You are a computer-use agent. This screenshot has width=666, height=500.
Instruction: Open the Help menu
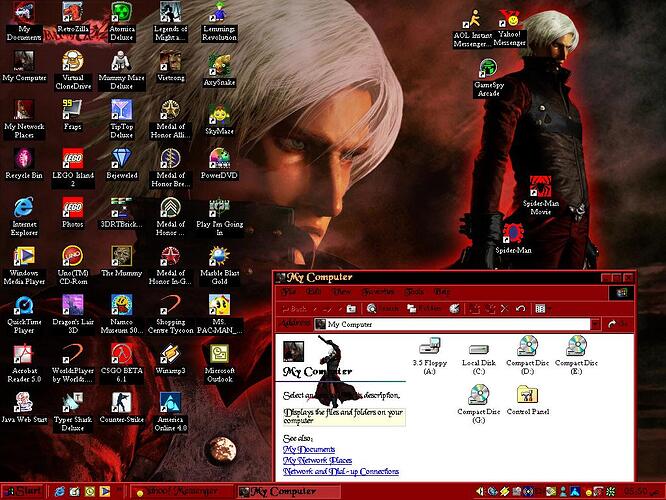point(442,292)
